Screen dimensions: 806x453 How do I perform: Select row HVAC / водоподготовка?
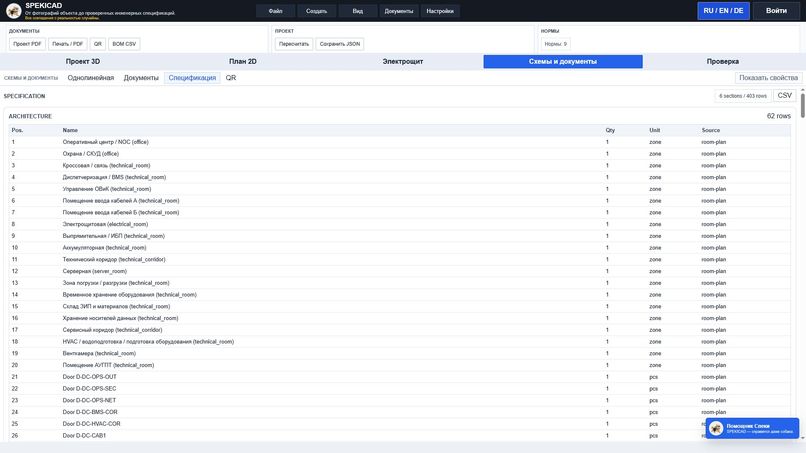[399, 342]
